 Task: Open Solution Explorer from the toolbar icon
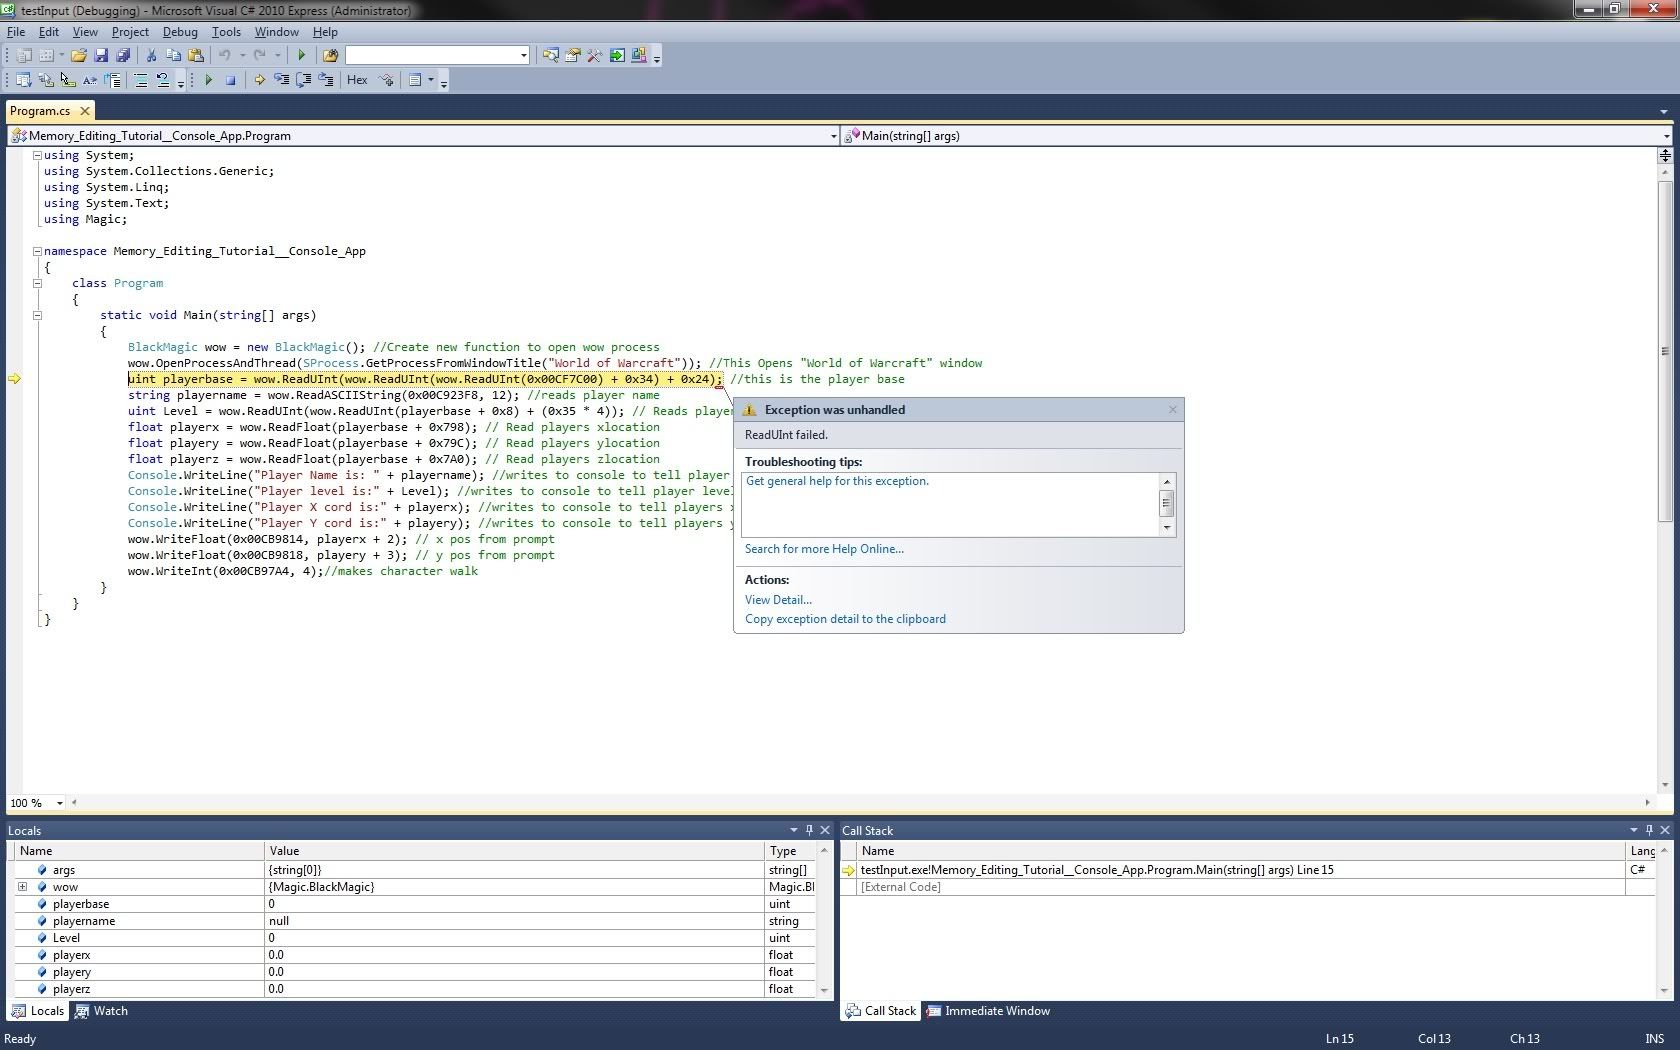tap(550, 55)
